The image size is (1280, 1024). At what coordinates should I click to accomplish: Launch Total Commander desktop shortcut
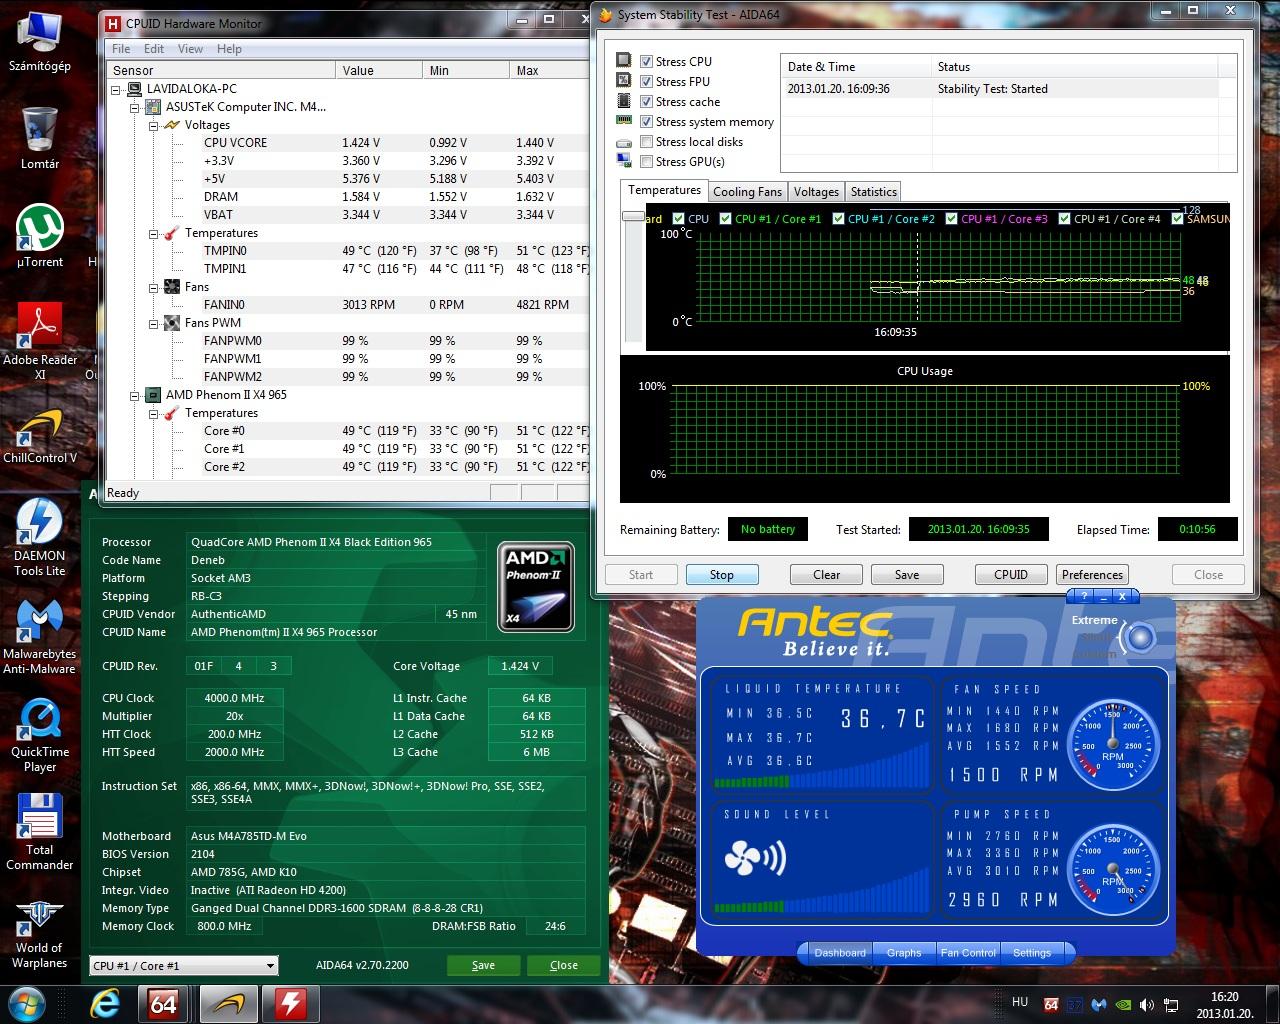pos(40,831)
